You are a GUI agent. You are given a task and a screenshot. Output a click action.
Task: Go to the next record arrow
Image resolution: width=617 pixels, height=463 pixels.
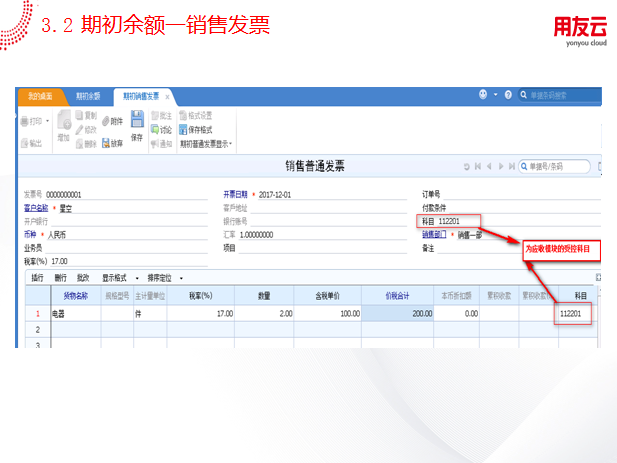[501, 166]
